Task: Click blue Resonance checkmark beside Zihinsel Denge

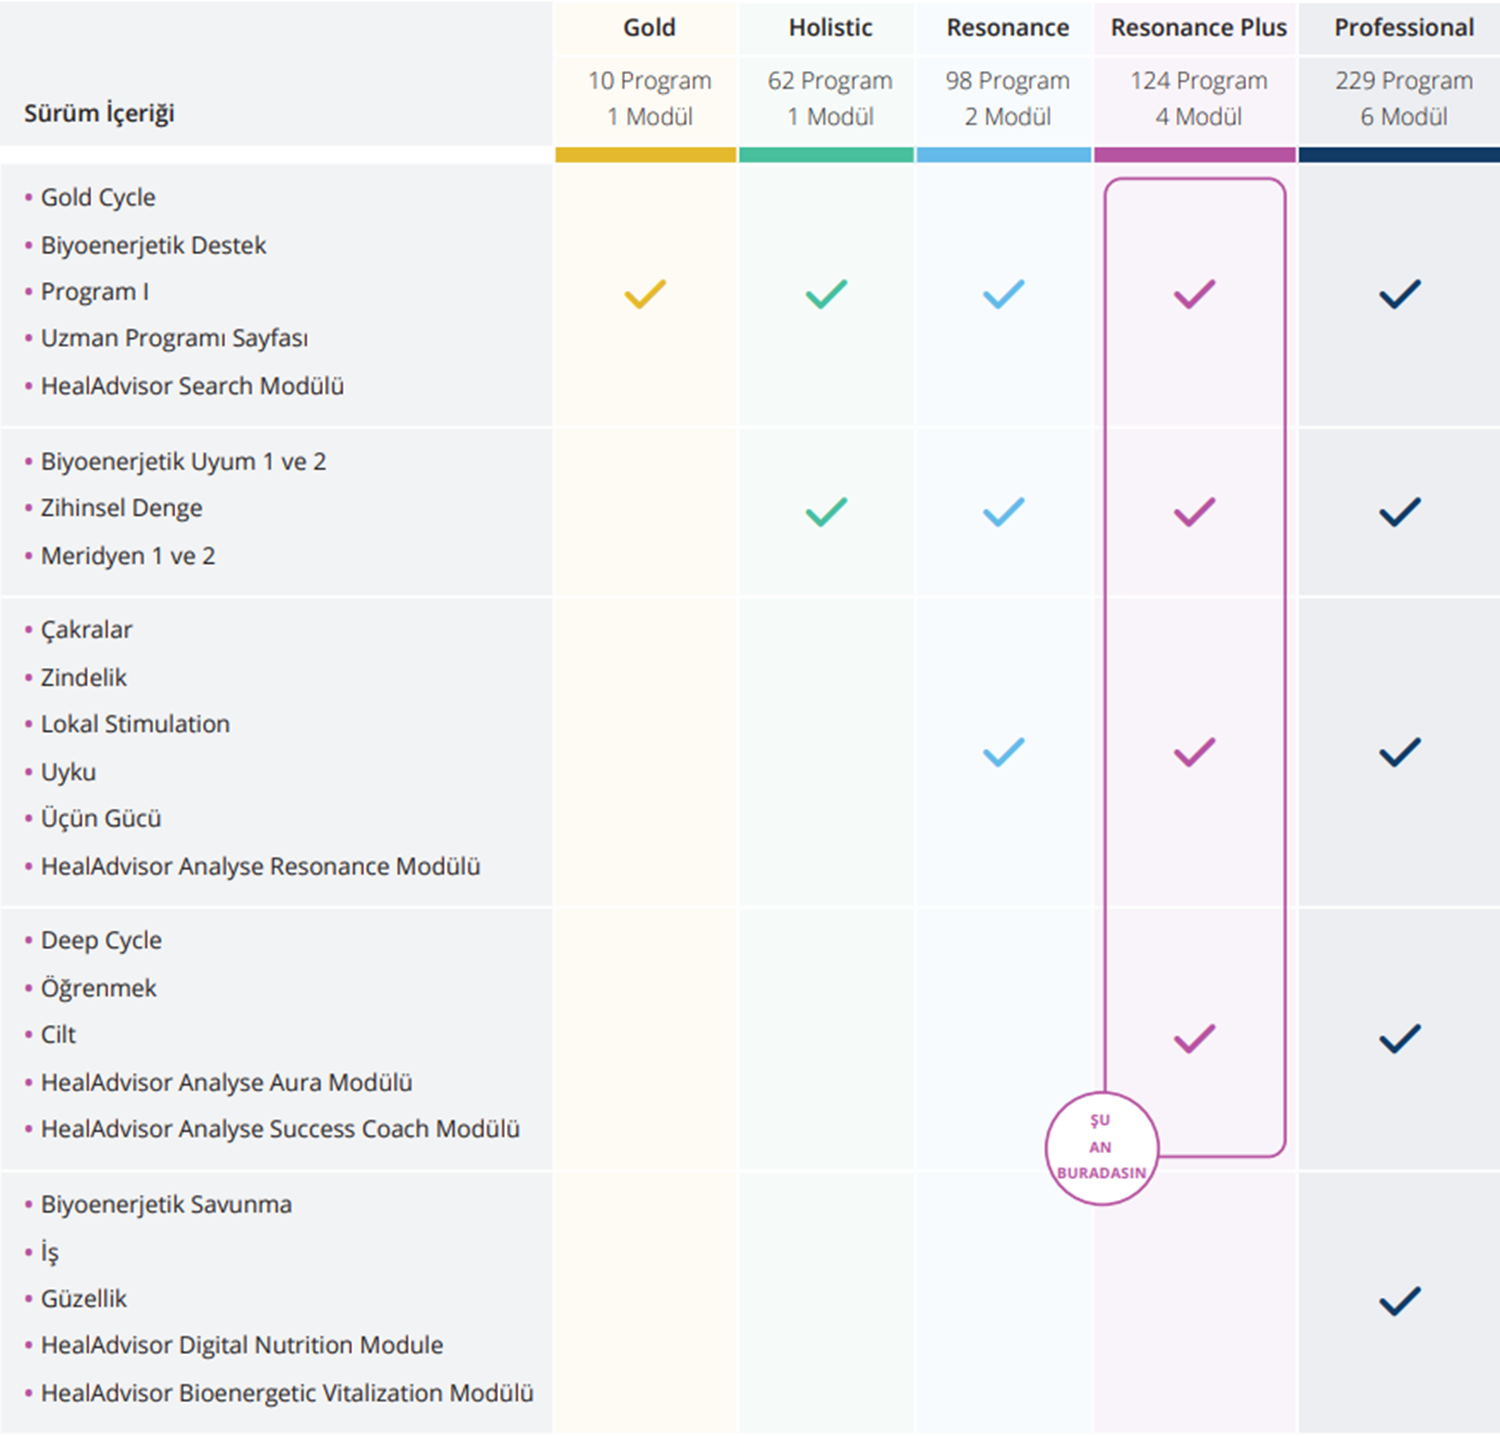Action: [x=1003, y=512]
